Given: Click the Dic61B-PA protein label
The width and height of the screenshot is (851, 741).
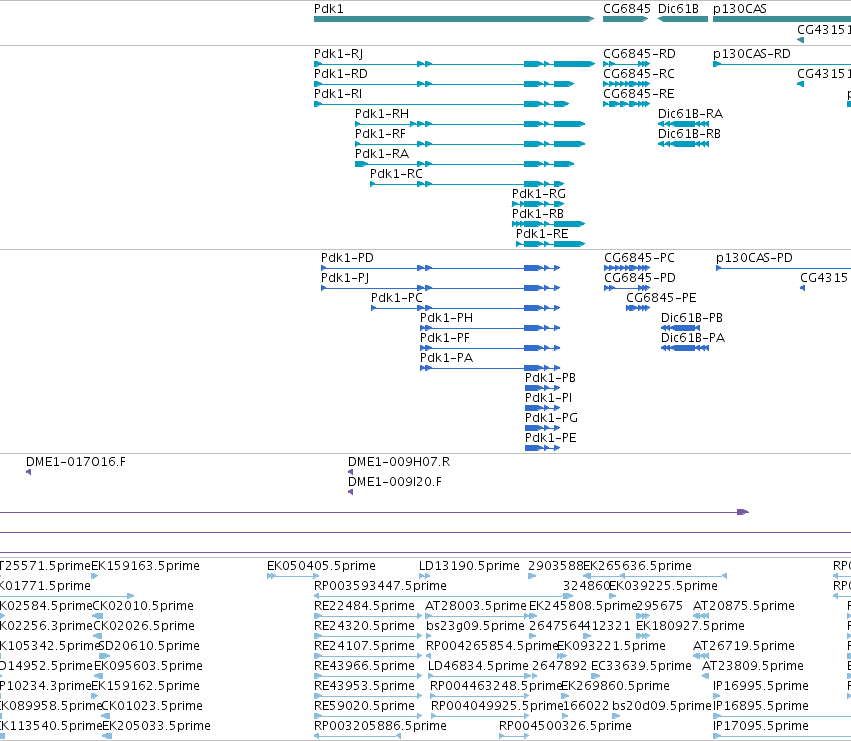Looking at the screenshot, I should click(x=693, y=338).
